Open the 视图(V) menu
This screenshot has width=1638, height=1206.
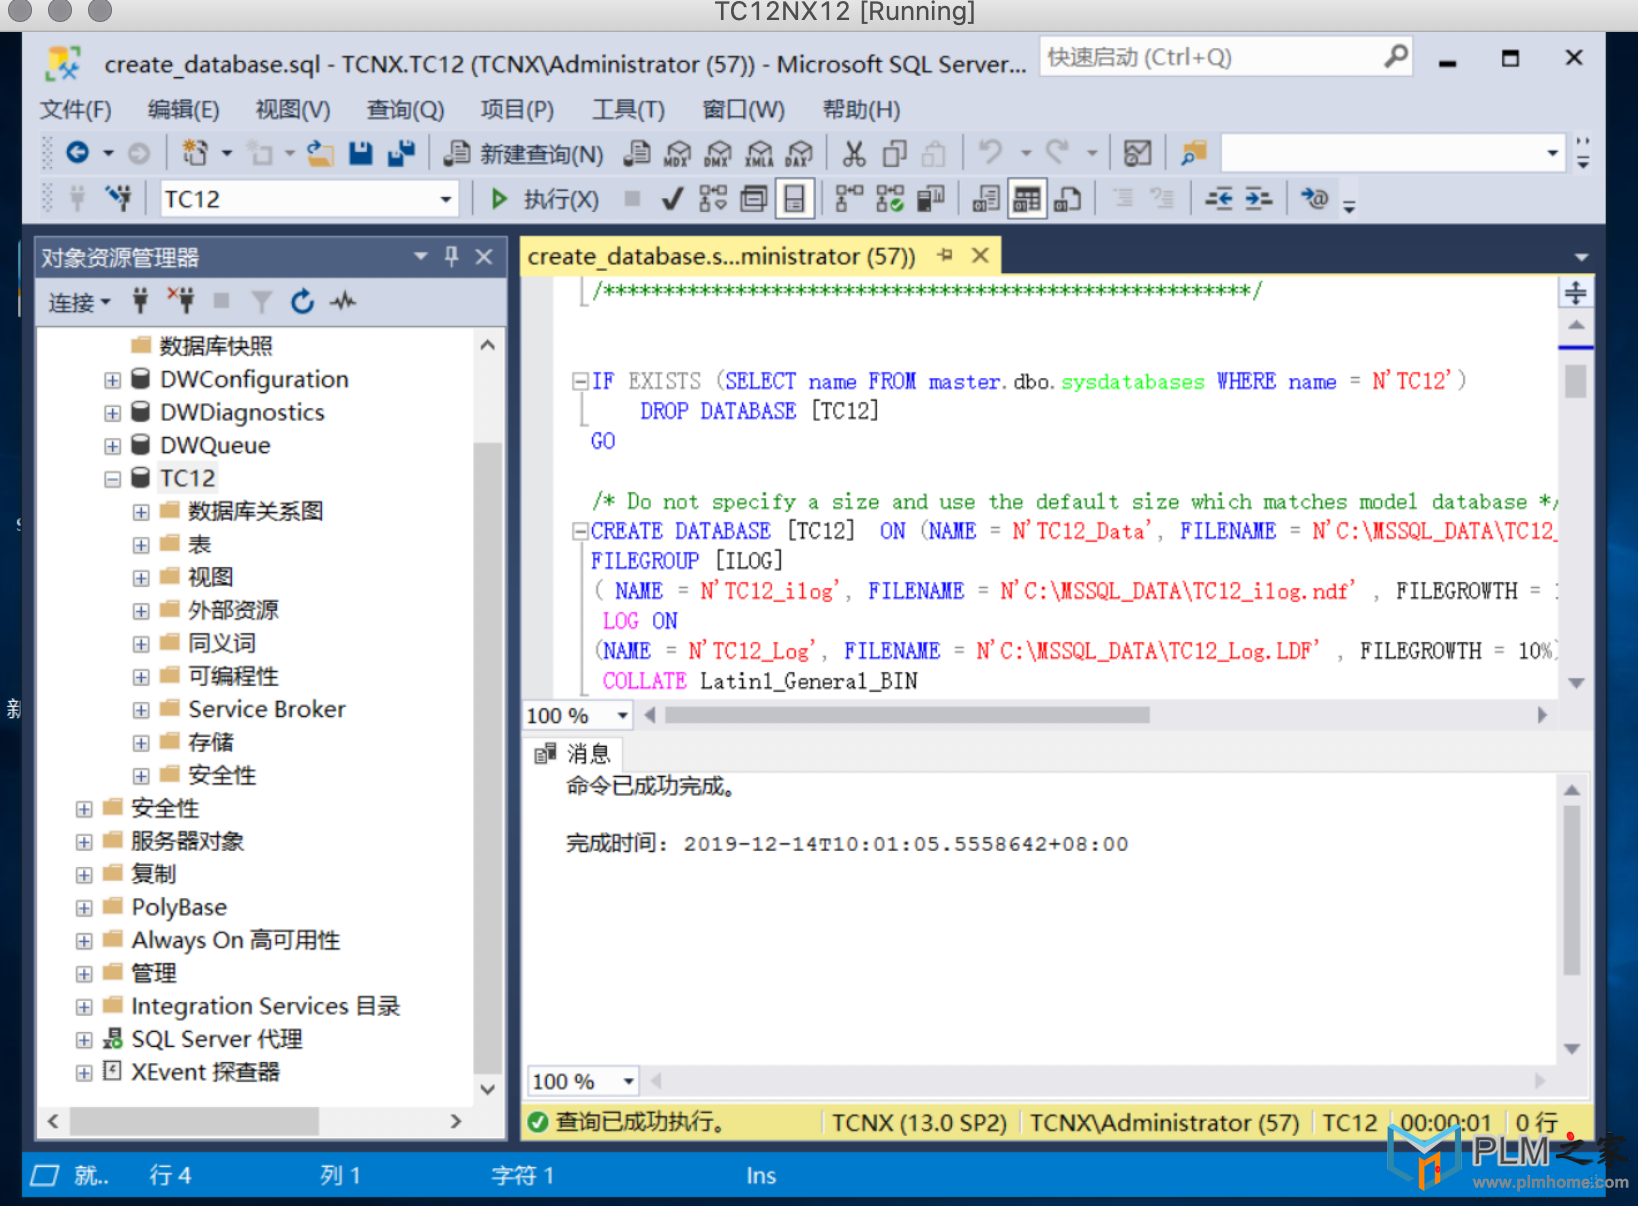292,109
